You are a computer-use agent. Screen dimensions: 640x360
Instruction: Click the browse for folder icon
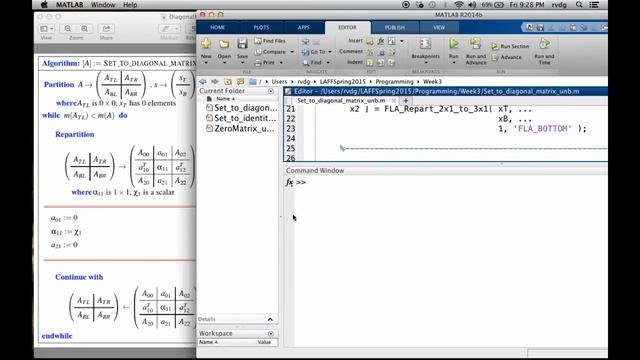coord(240,82)
